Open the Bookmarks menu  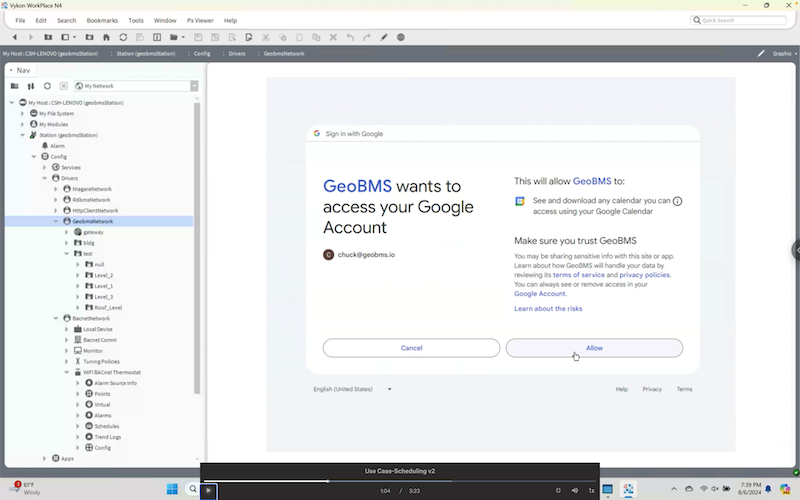click(x=102, y=20)
